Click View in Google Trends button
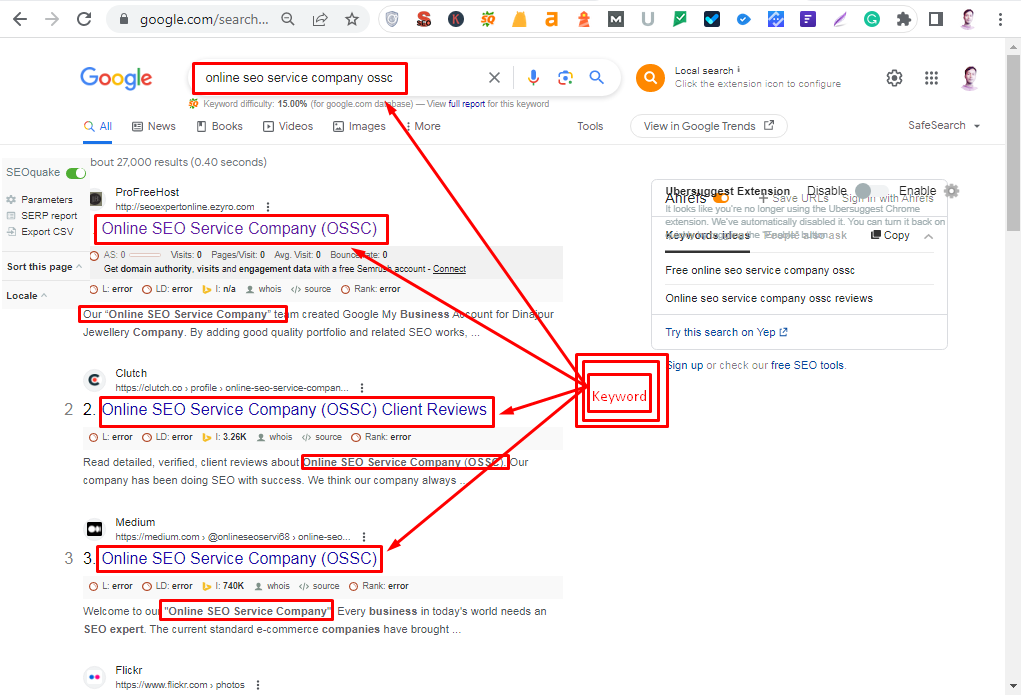Screen dimensions: 1021x695 (708, 126)
